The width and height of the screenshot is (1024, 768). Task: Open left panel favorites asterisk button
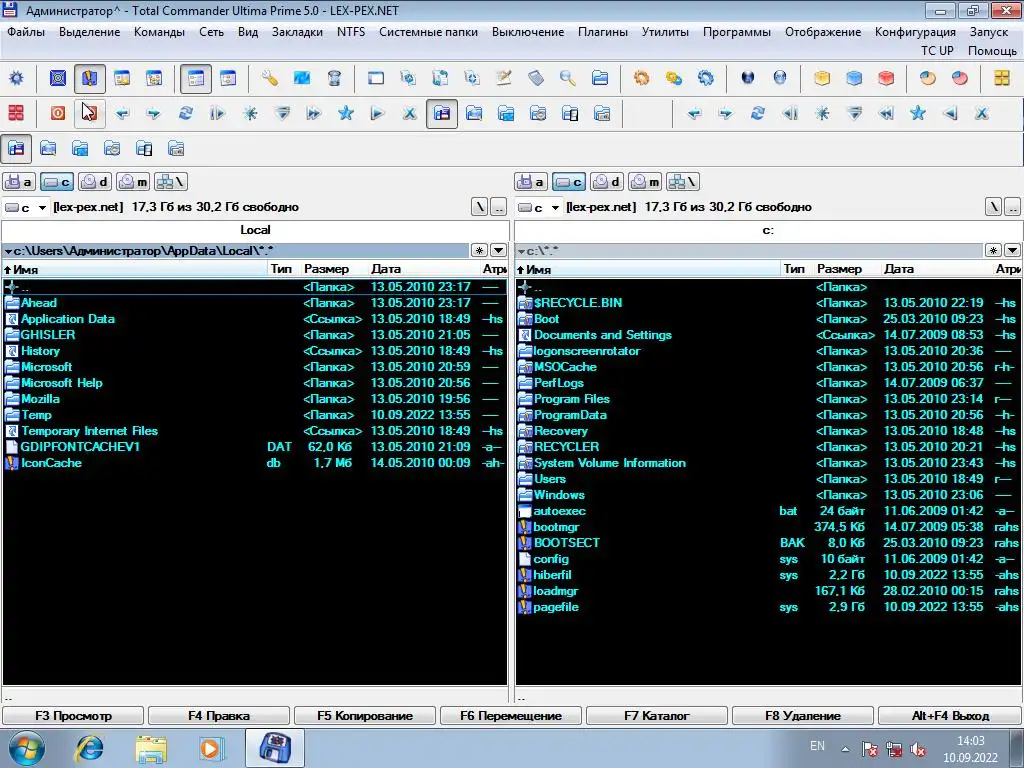pyautogui.click(x=479, y=251)
